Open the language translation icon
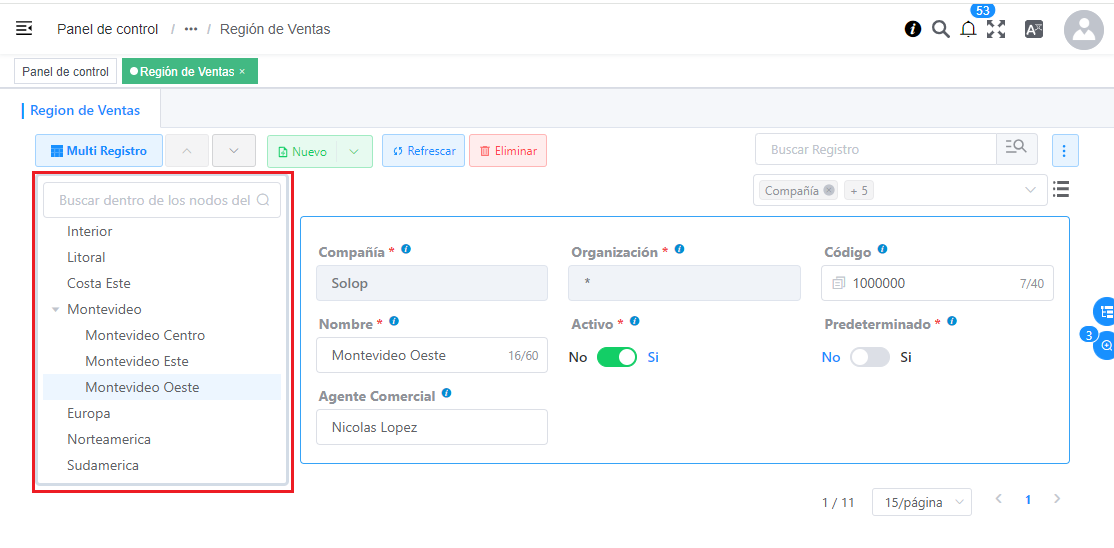The height and width of the screenshot is (548, 1114). pyautogui.click(x=1034, y=29)
